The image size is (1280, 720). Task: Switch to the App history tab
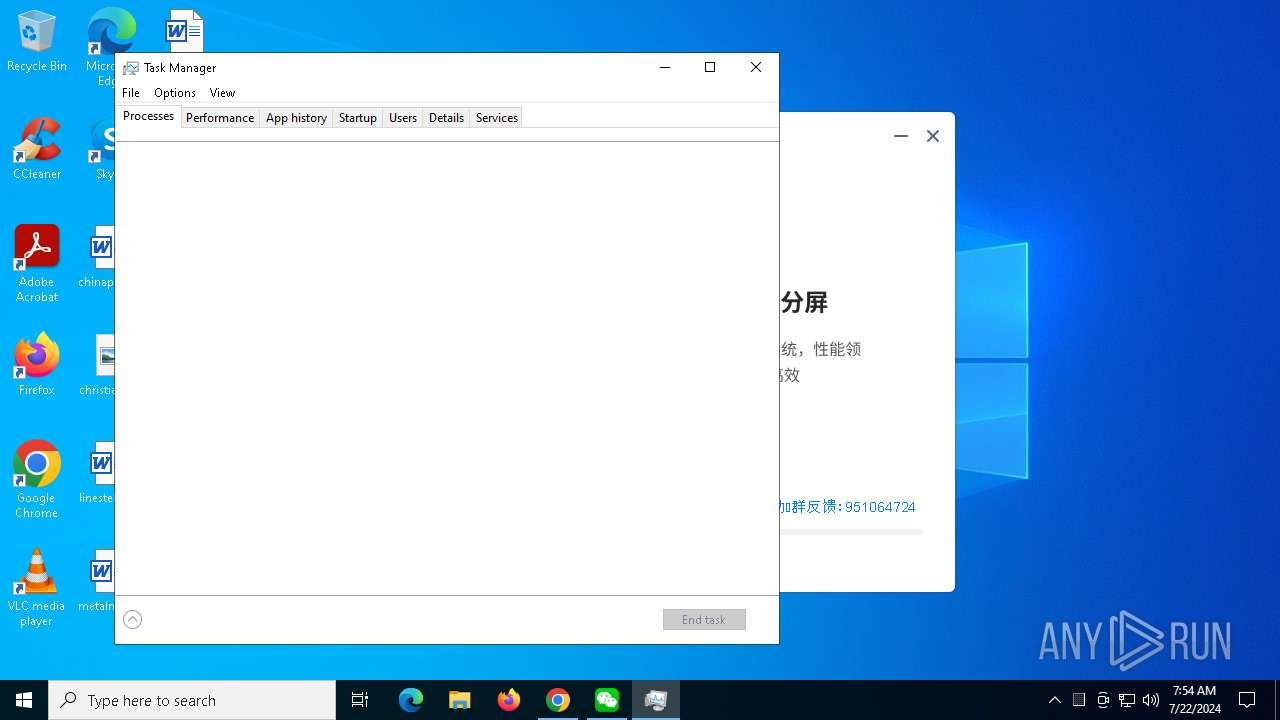pos(296,117)
